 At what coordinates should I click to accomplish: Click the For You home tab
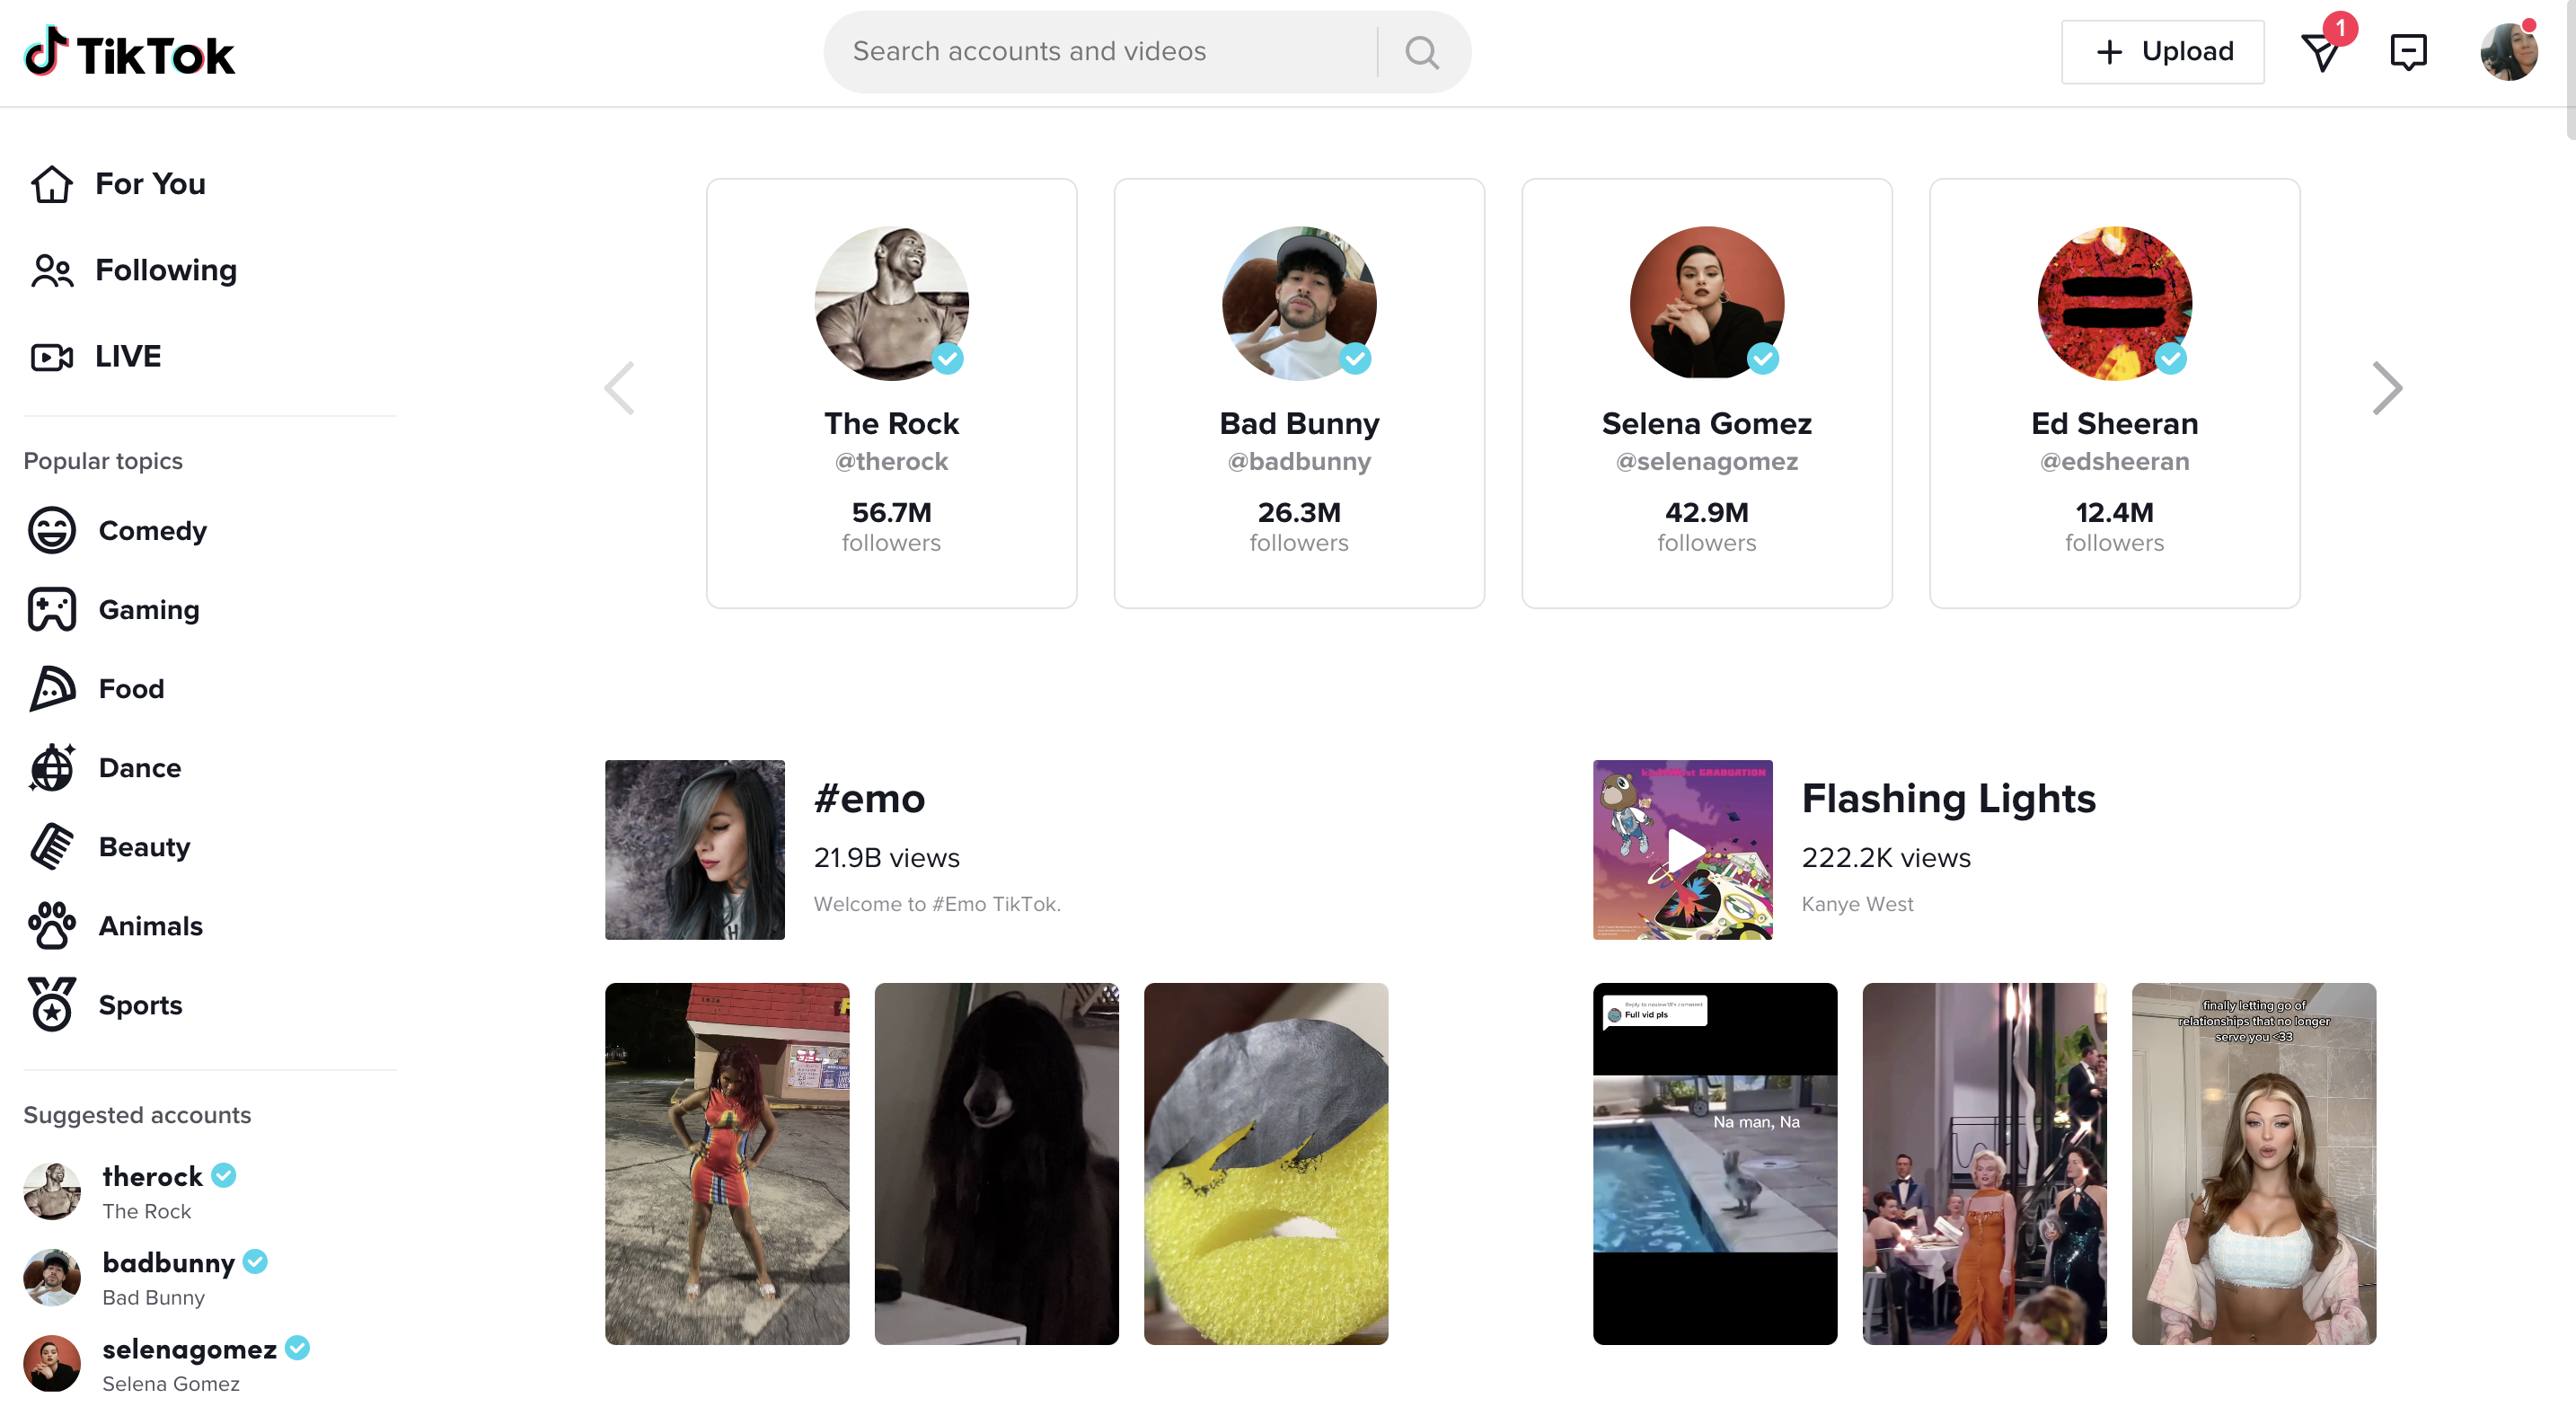click(150, 183)
